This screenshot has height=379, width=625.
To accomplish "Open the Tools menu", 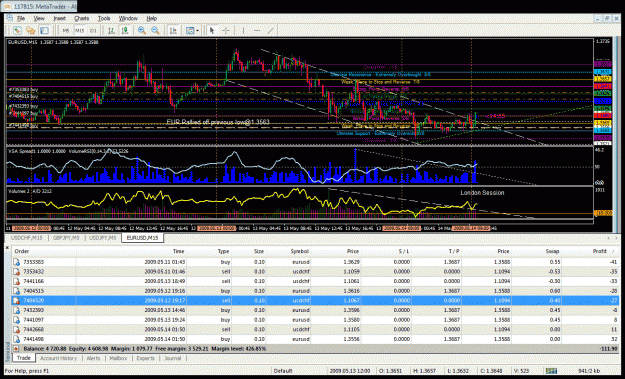I will [104, 18].
